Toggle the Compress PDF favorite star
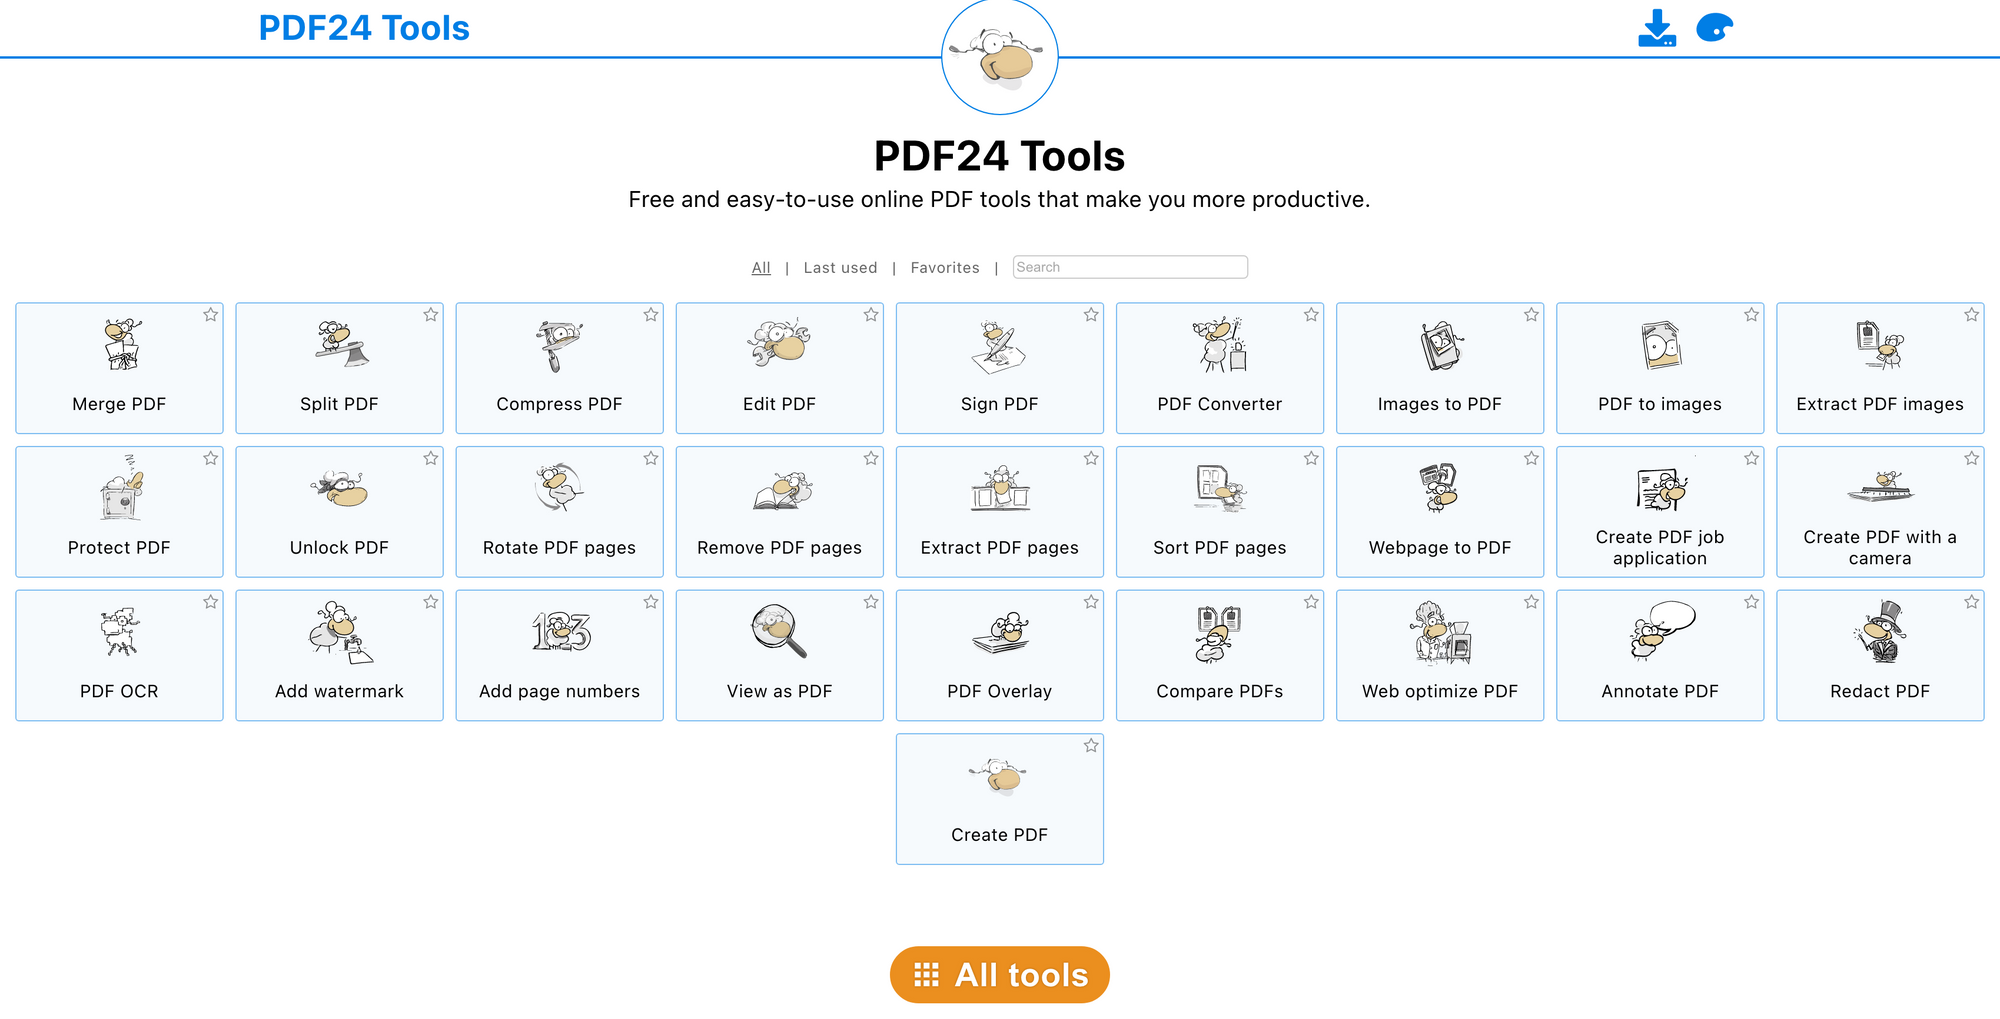This screenshot has height=1019, width=2000. point(651,315)
